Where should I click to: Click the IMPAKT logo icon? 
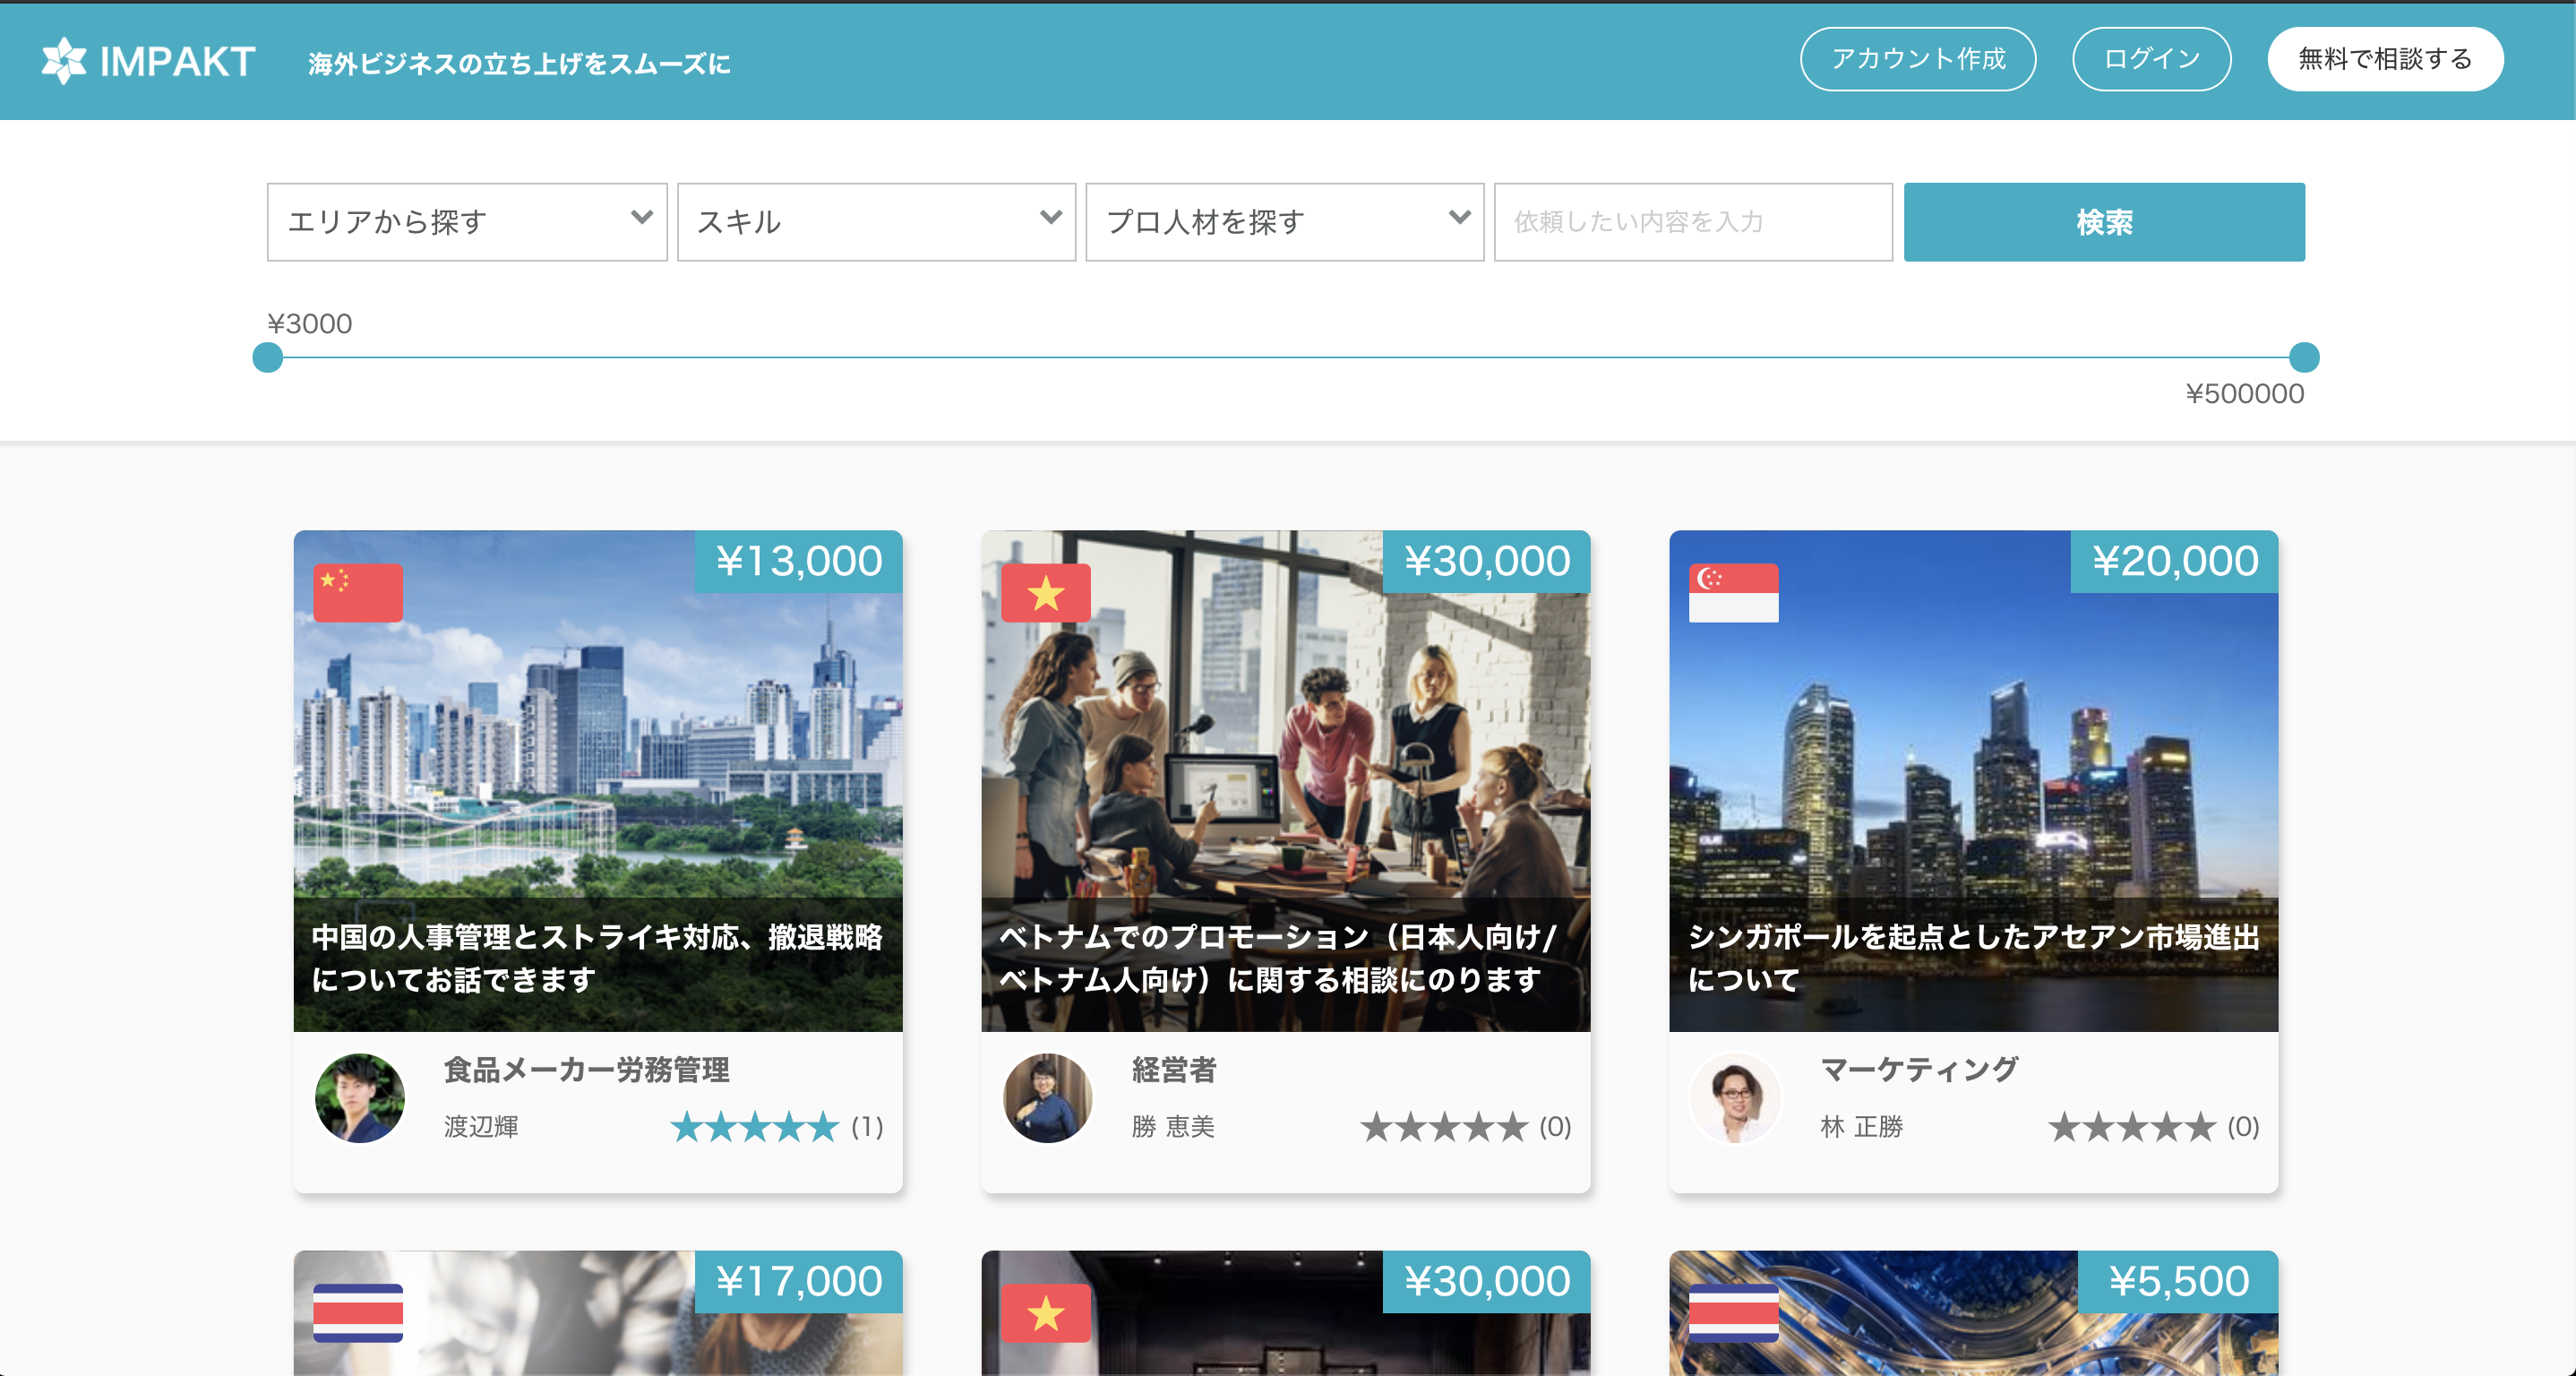(x=62, y=60)
